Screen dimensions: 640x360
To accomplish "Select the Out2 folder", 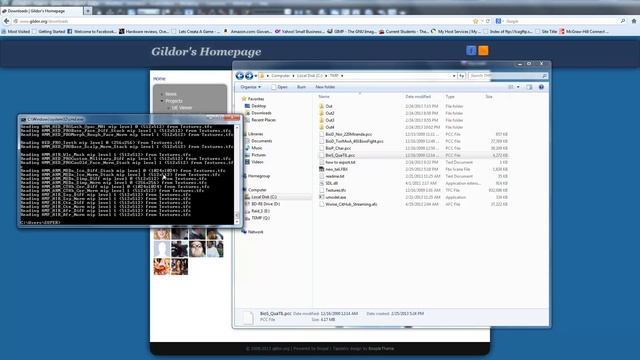I will pyautogui.click(x=330, y=113).
